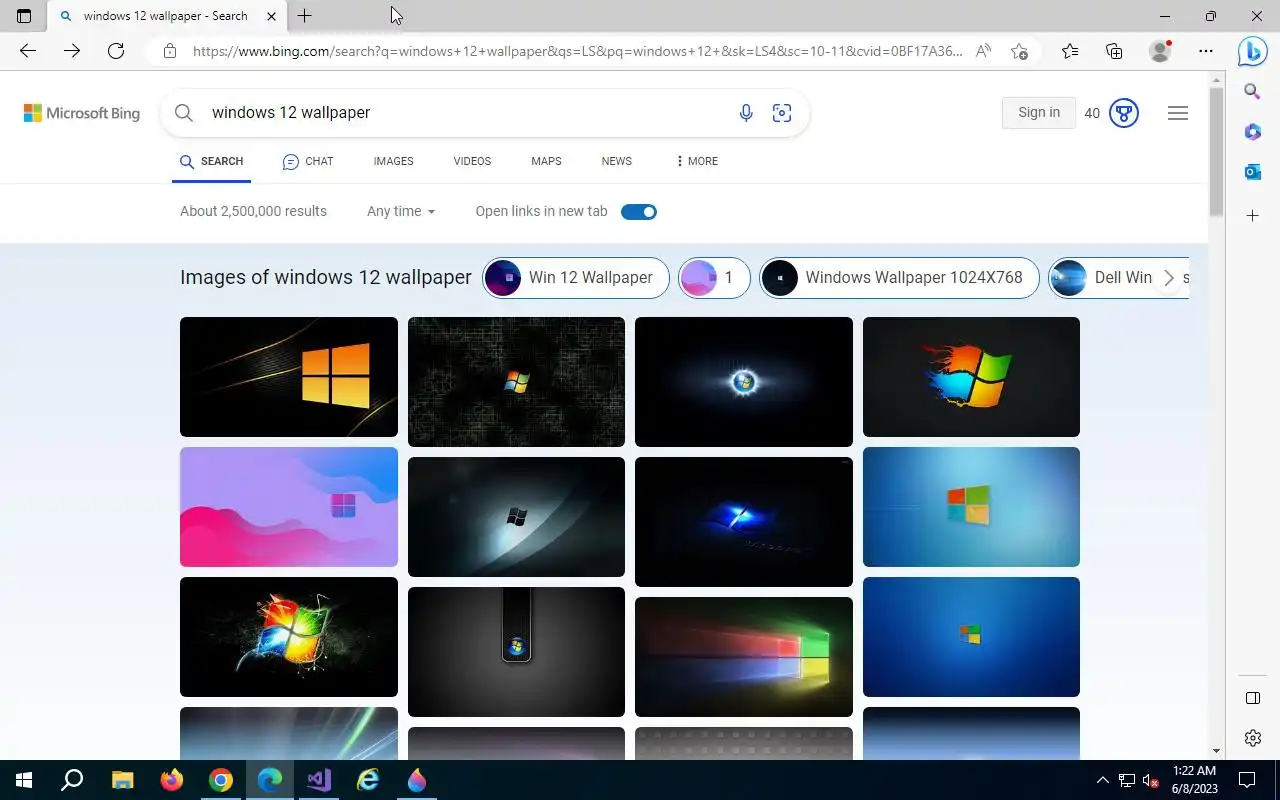Click the search magnifier in Bing search box

click(184, 113)
